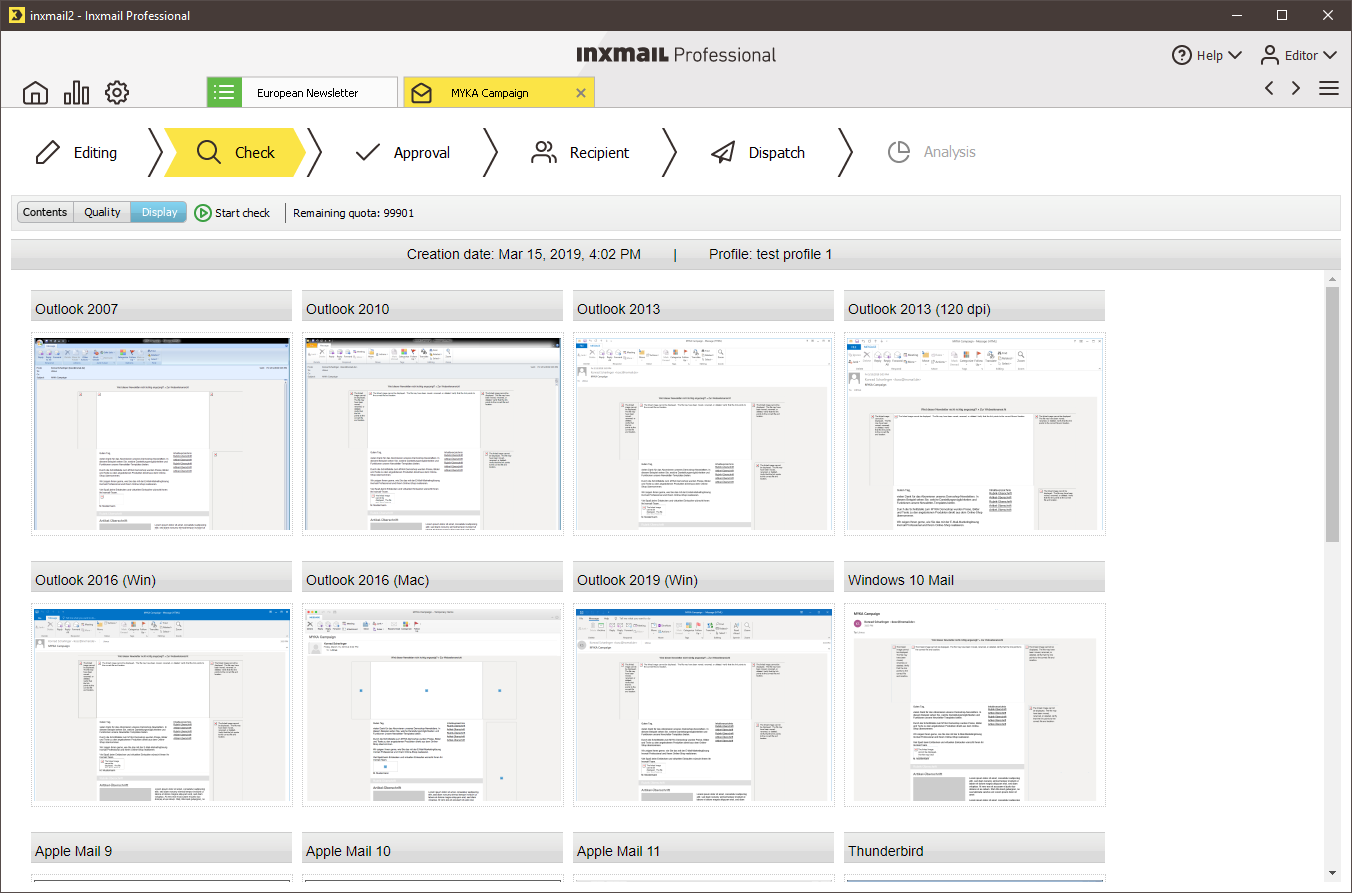The width and height of the screenshot is (1352, 893).
Task: Click the Thunderbird header label
Action: [x=975, y=850]
